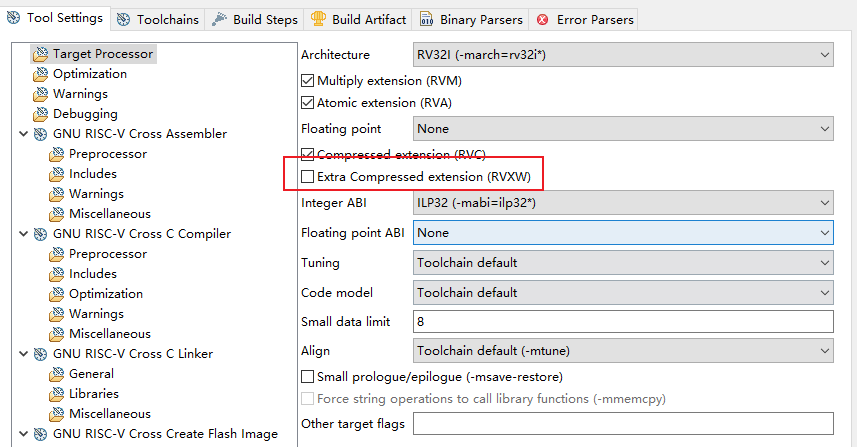Open the Architecture dropdown

point(624,55)
